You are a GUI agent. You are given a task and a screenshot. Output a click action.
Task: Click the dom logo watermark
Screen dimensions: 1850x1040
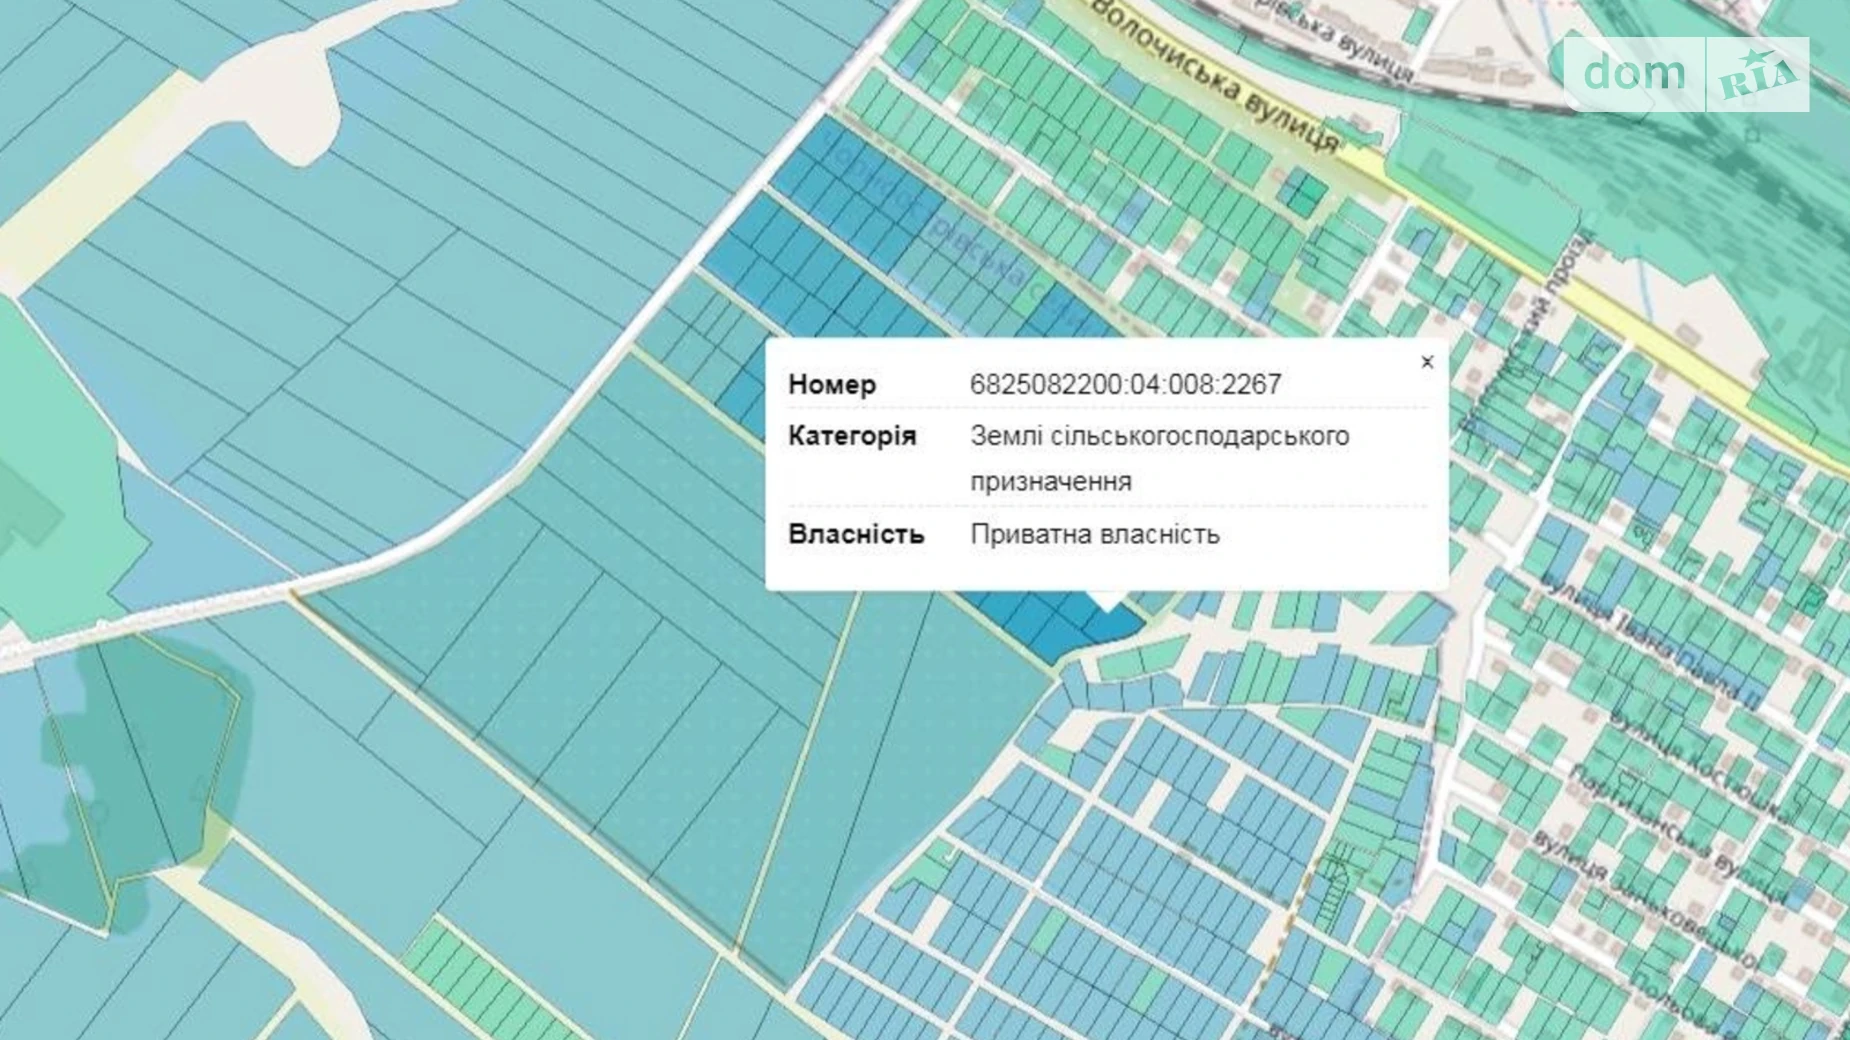pos(1634,73)
